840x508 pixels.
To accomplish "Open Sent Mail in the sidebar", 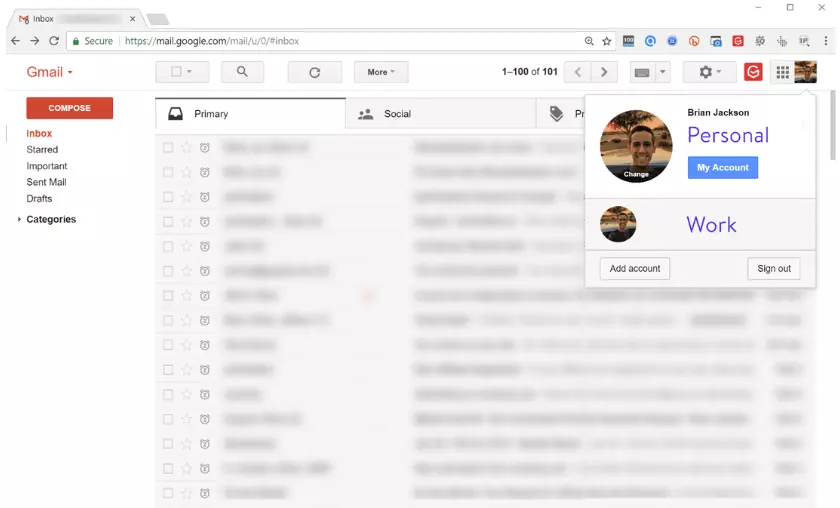I will (x=46, y=182).
